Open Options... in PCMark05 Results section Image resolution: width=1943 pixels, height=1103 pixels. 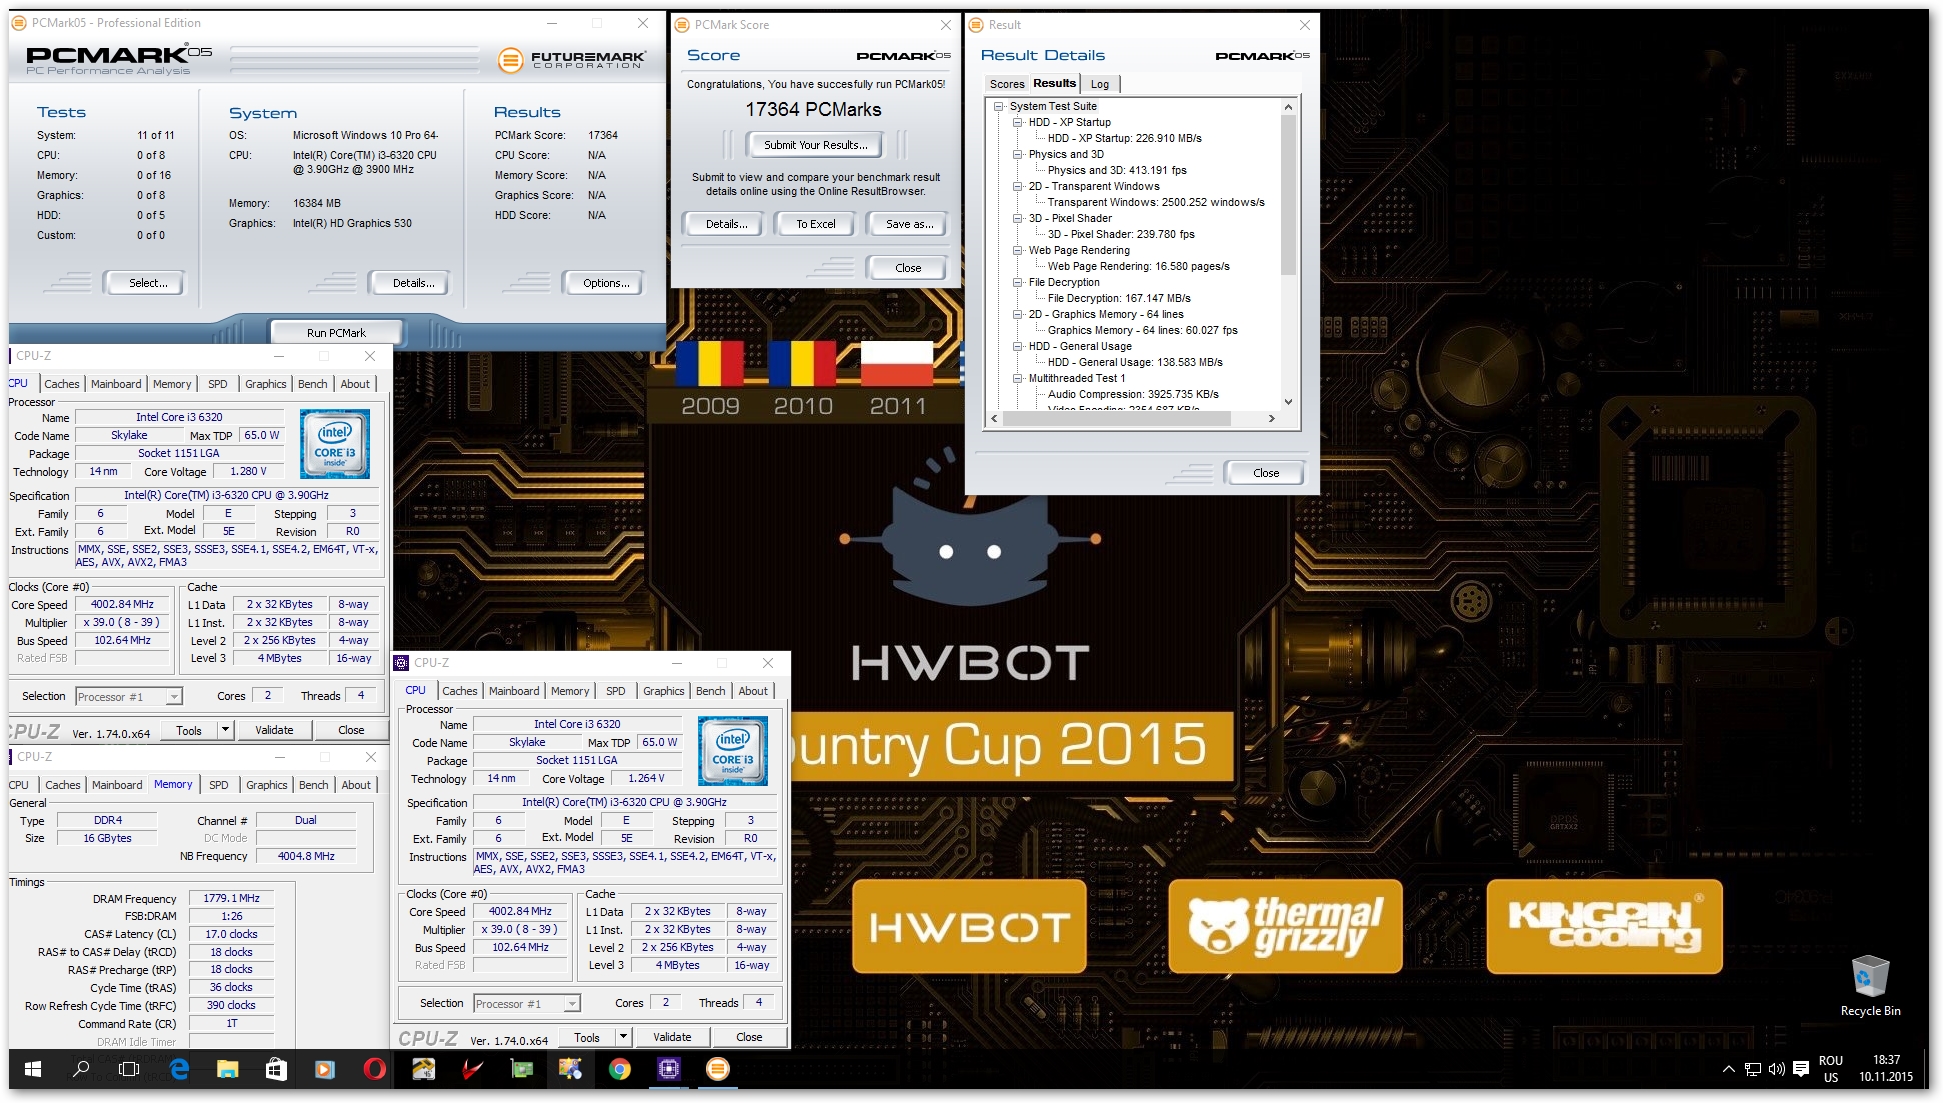(x=606, y=283)
